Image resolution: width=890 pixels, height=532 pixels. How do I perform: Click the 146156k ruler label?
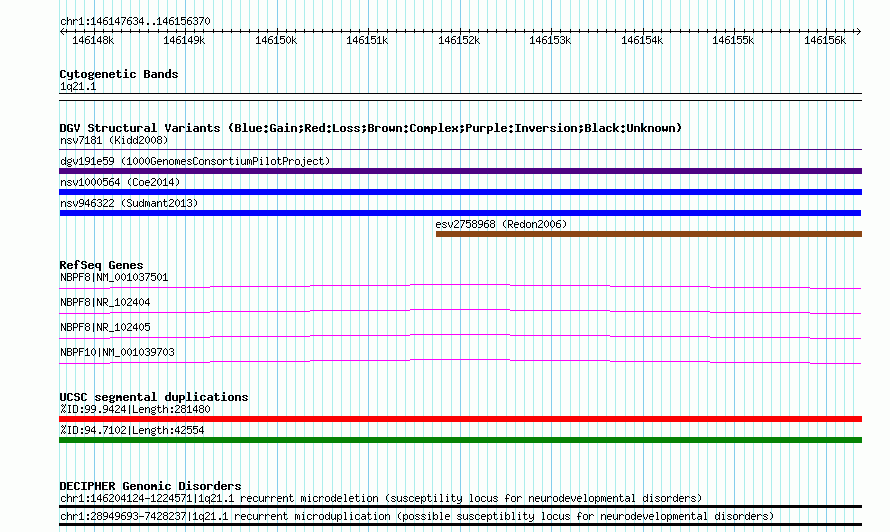(x=825, y=40)
